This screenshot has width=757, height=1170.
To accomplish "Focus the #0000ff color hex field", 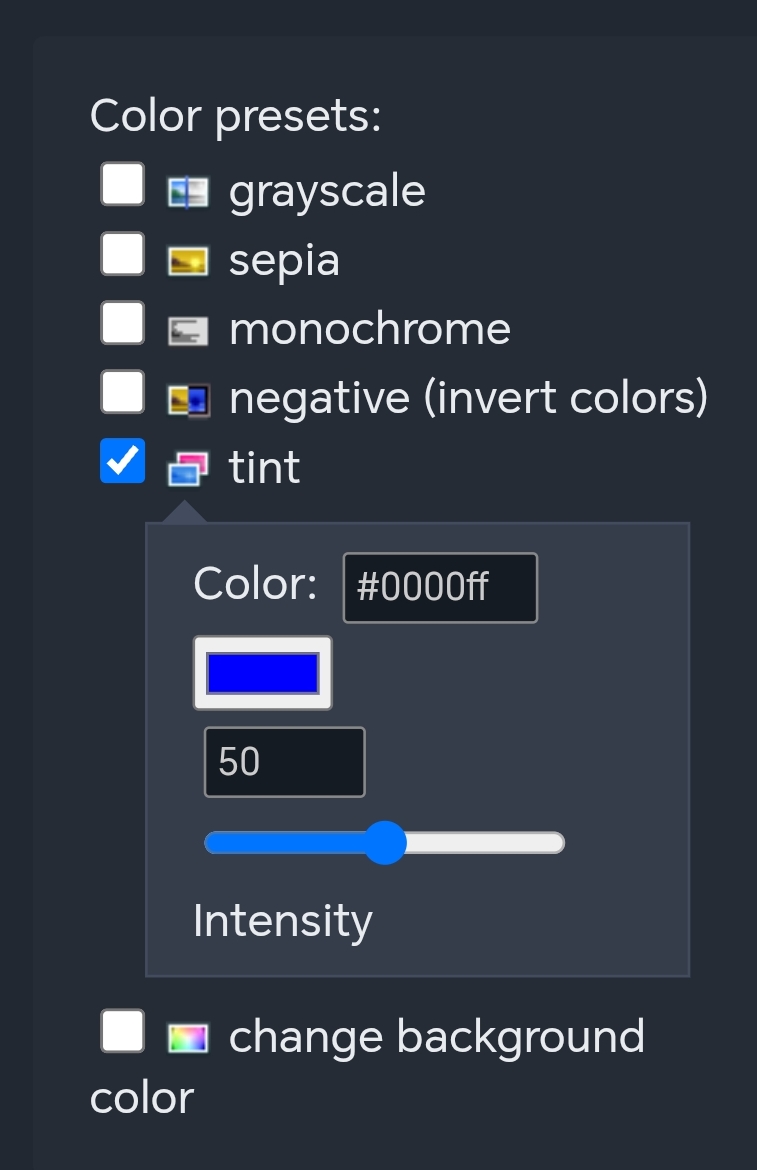I will 440,588.
